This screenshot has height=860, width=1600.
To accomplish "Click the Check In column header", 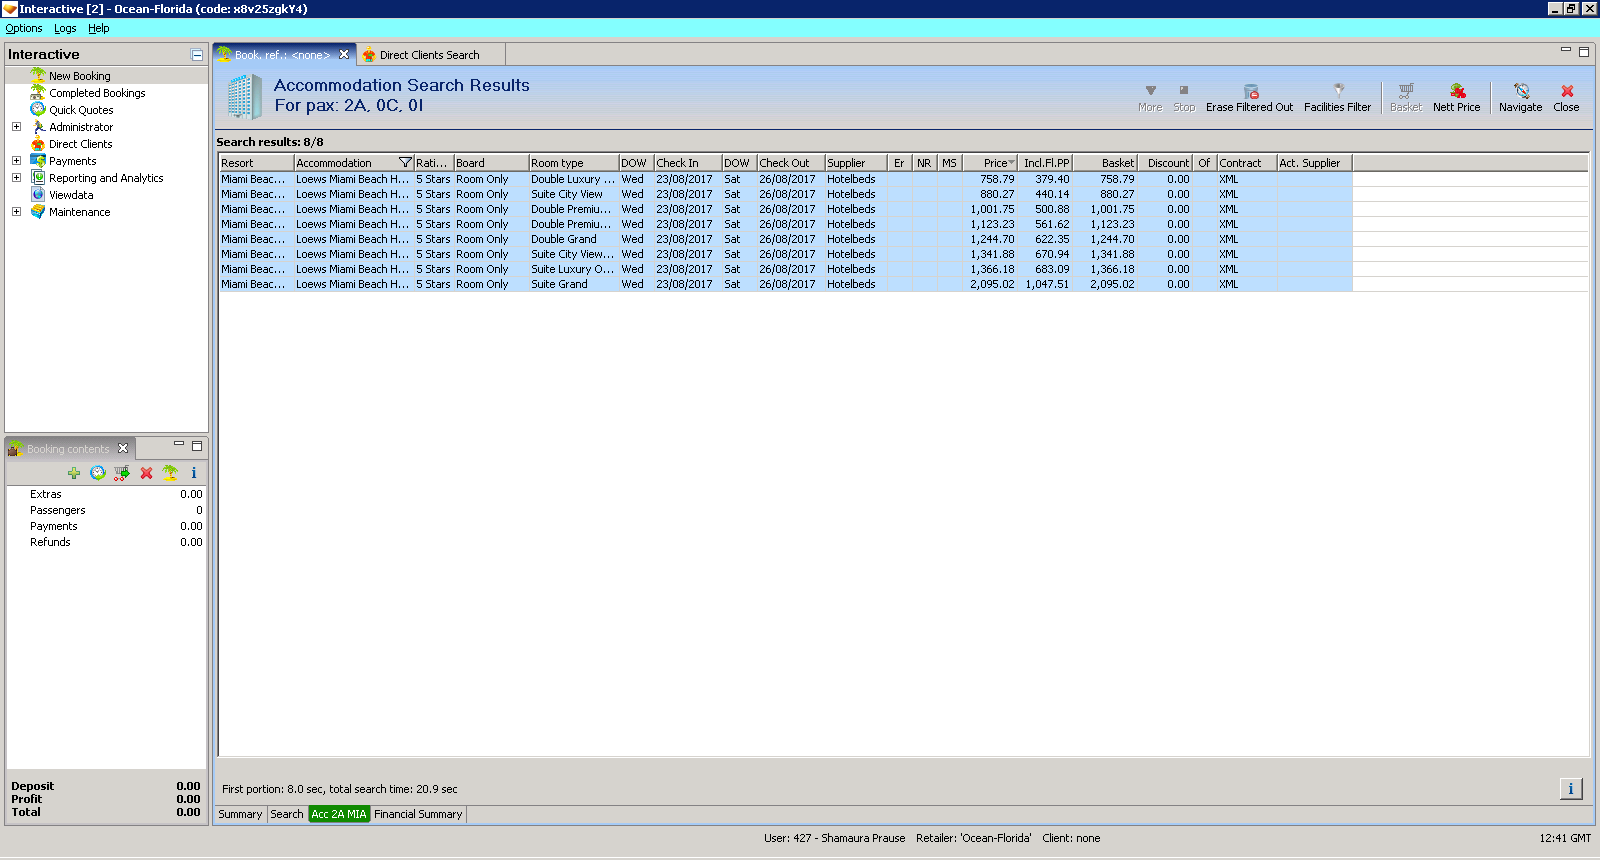I will (687, 163).
